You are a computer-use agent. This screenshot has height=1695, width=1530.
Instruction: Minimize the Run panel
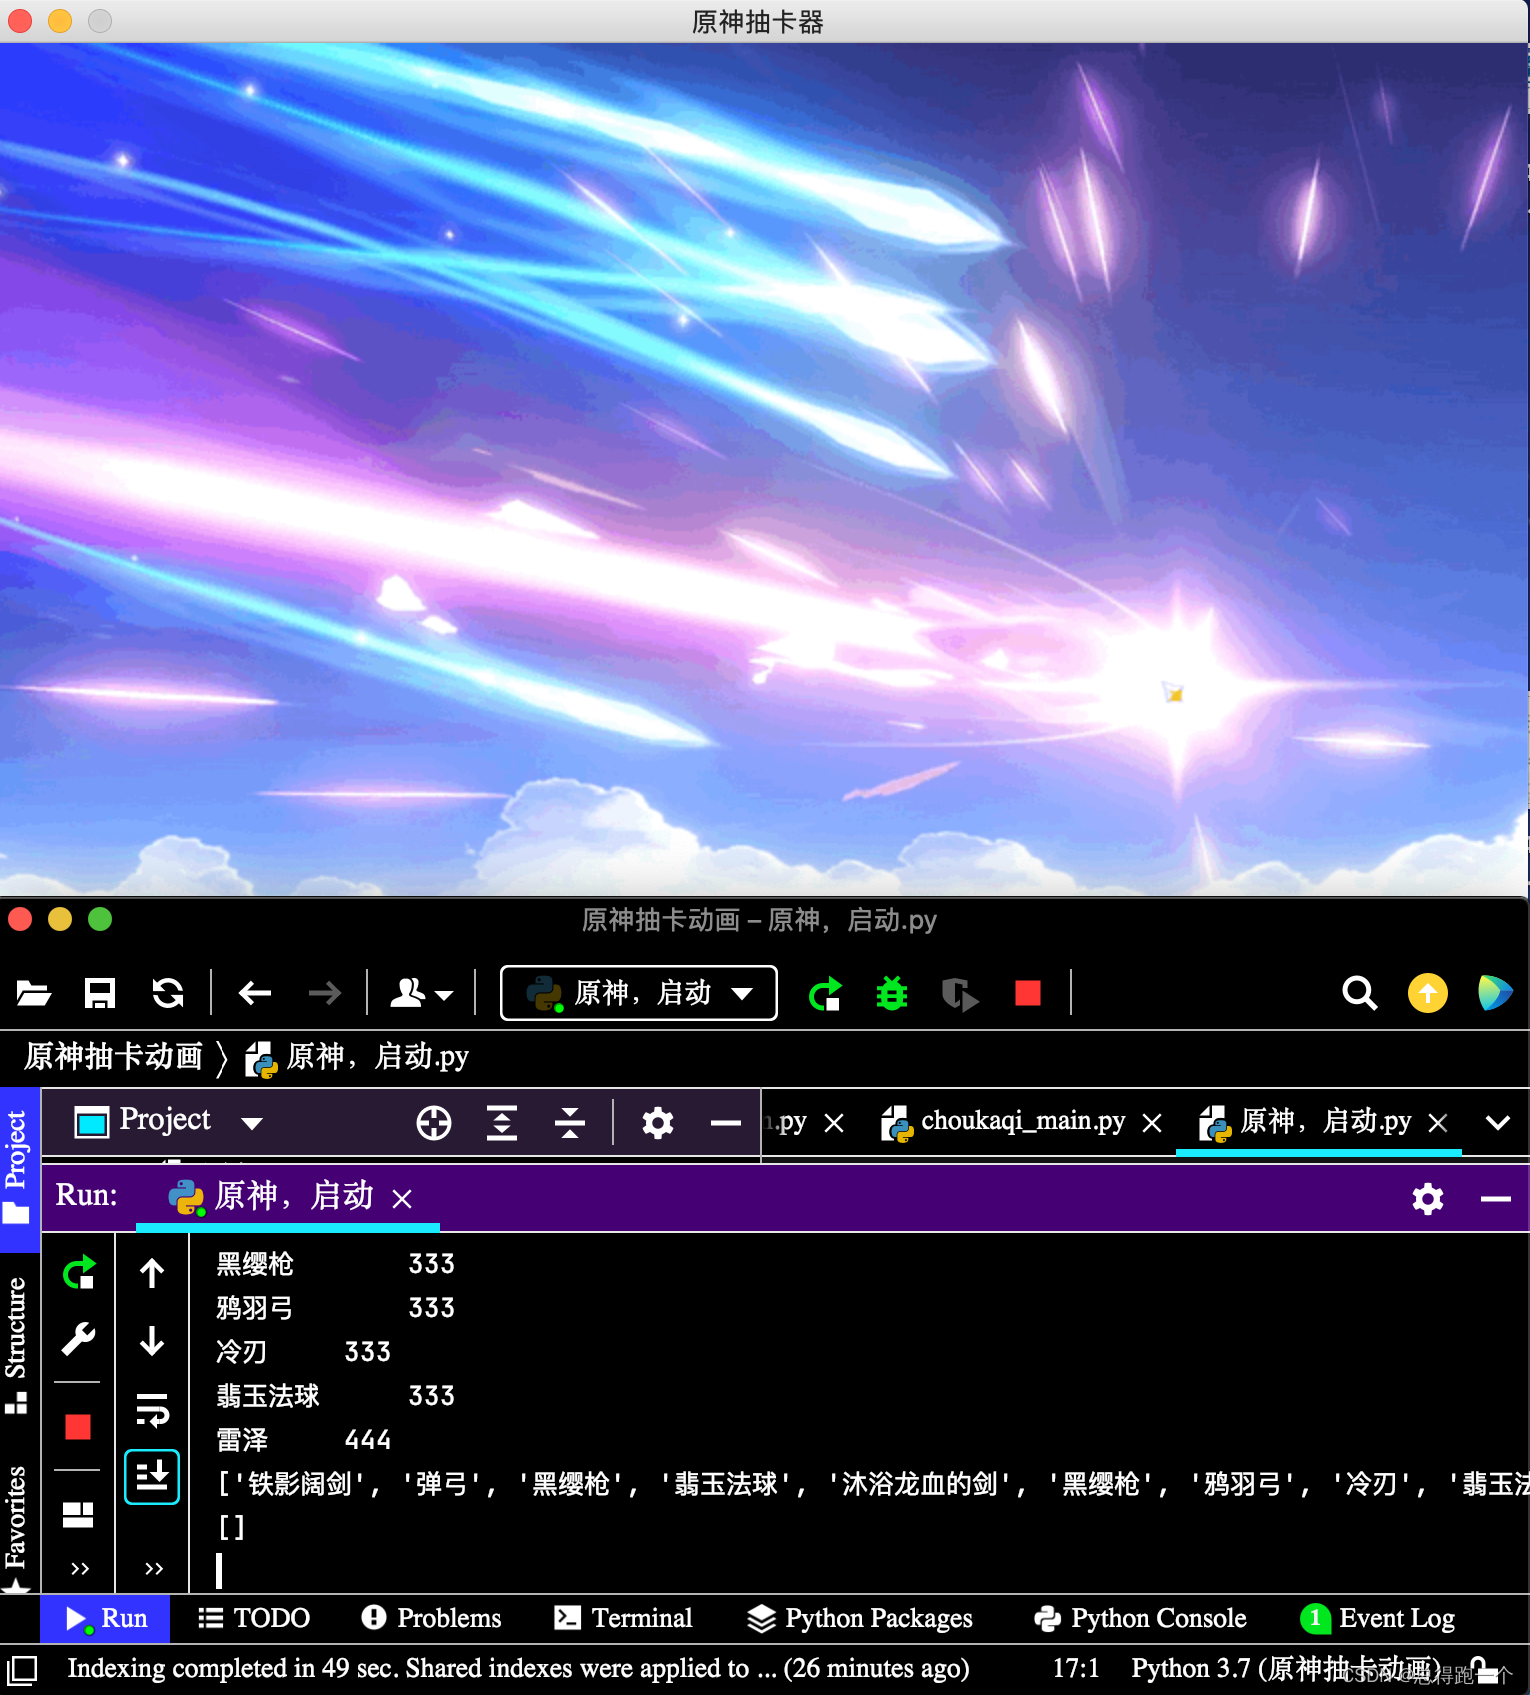point(1496,1198)
